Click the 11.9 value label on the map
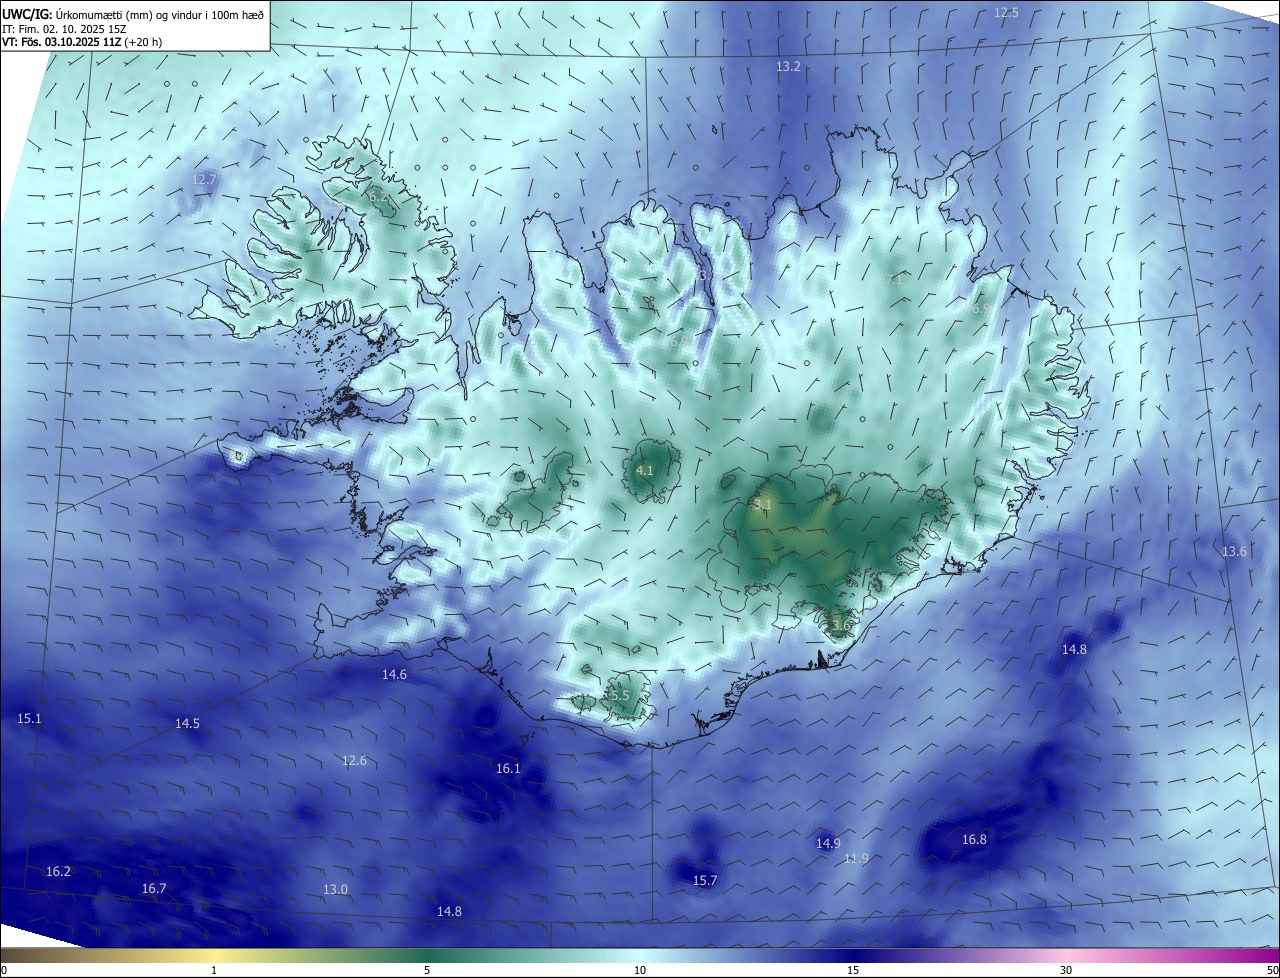Screen dimensions: 1280x978 [856, 859]
